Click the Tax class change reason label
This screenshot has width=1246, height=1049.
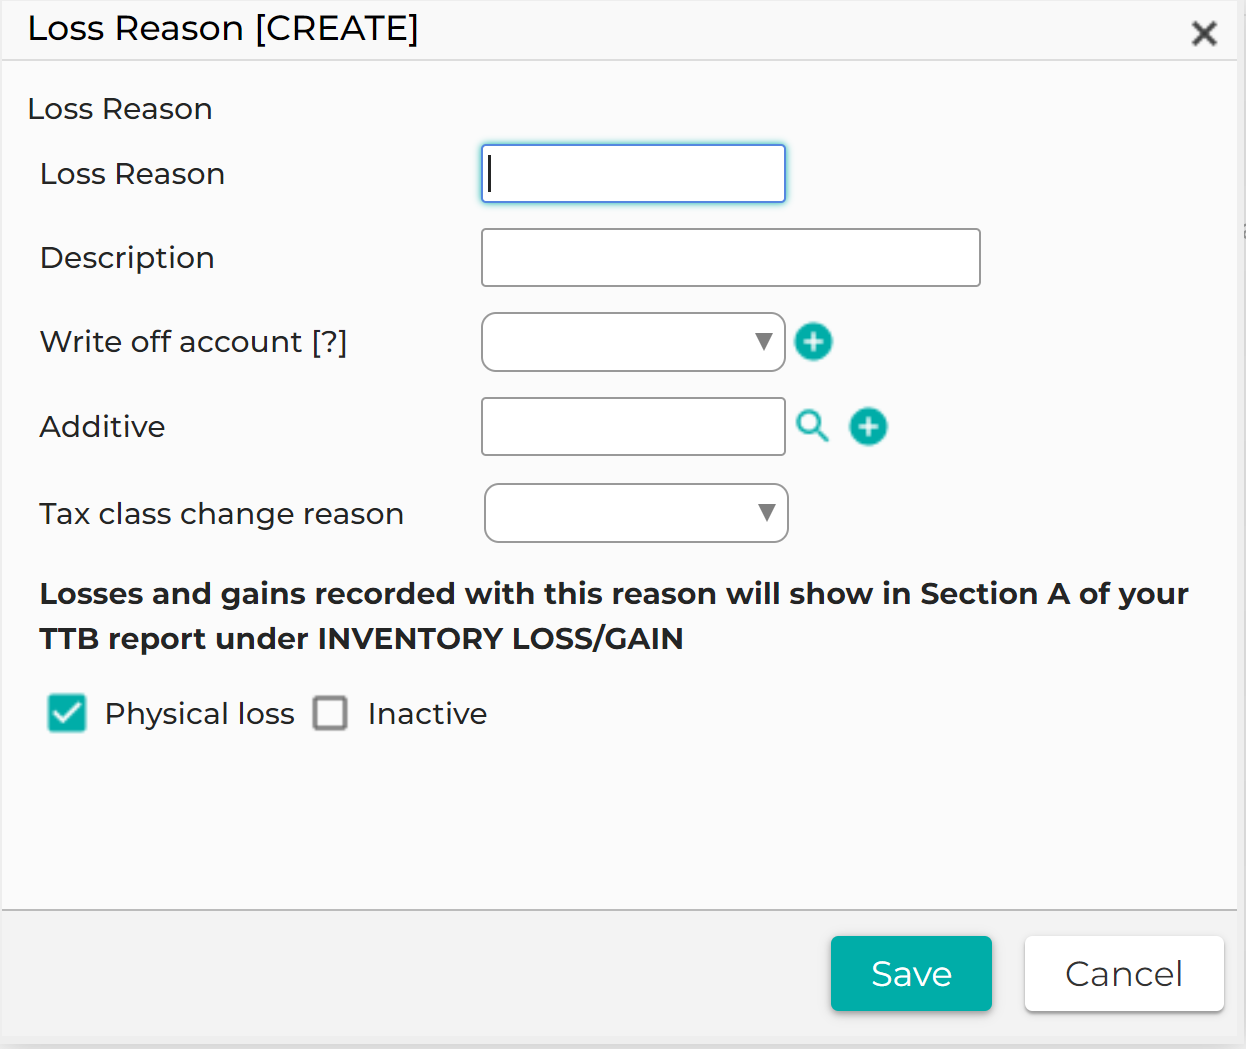[222, 514]
